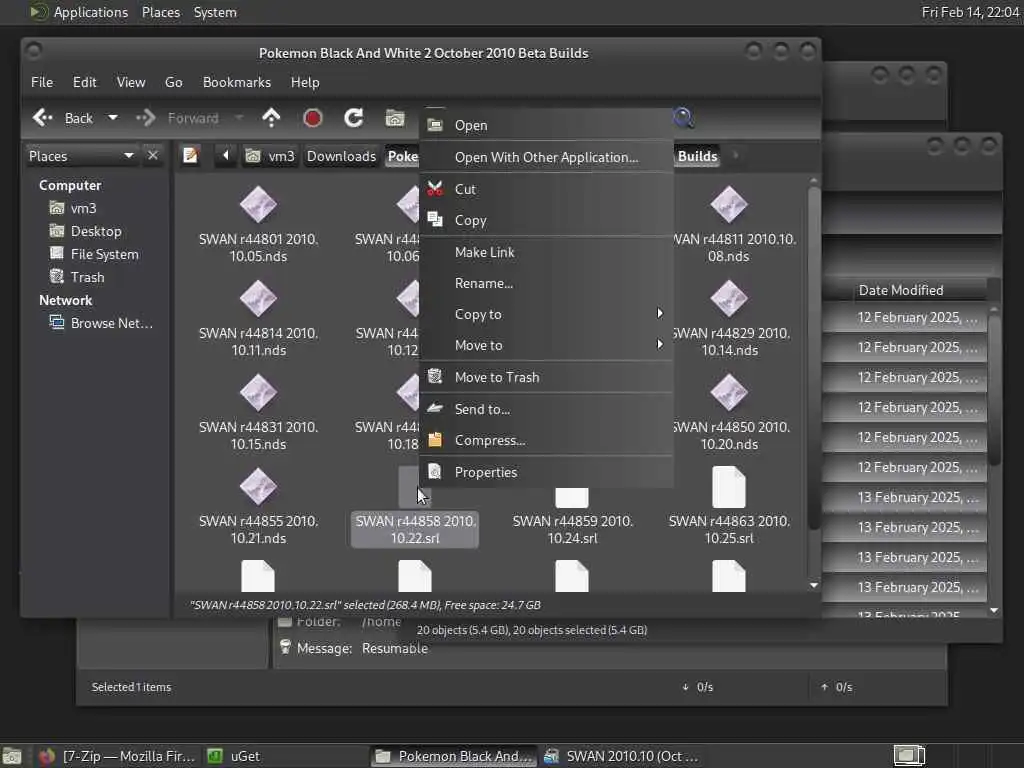Image resolution: width=1024 pixels, height=768 pixels.
Task: Click the show desktop icon in taskbar
Action: tap(12, 756)
